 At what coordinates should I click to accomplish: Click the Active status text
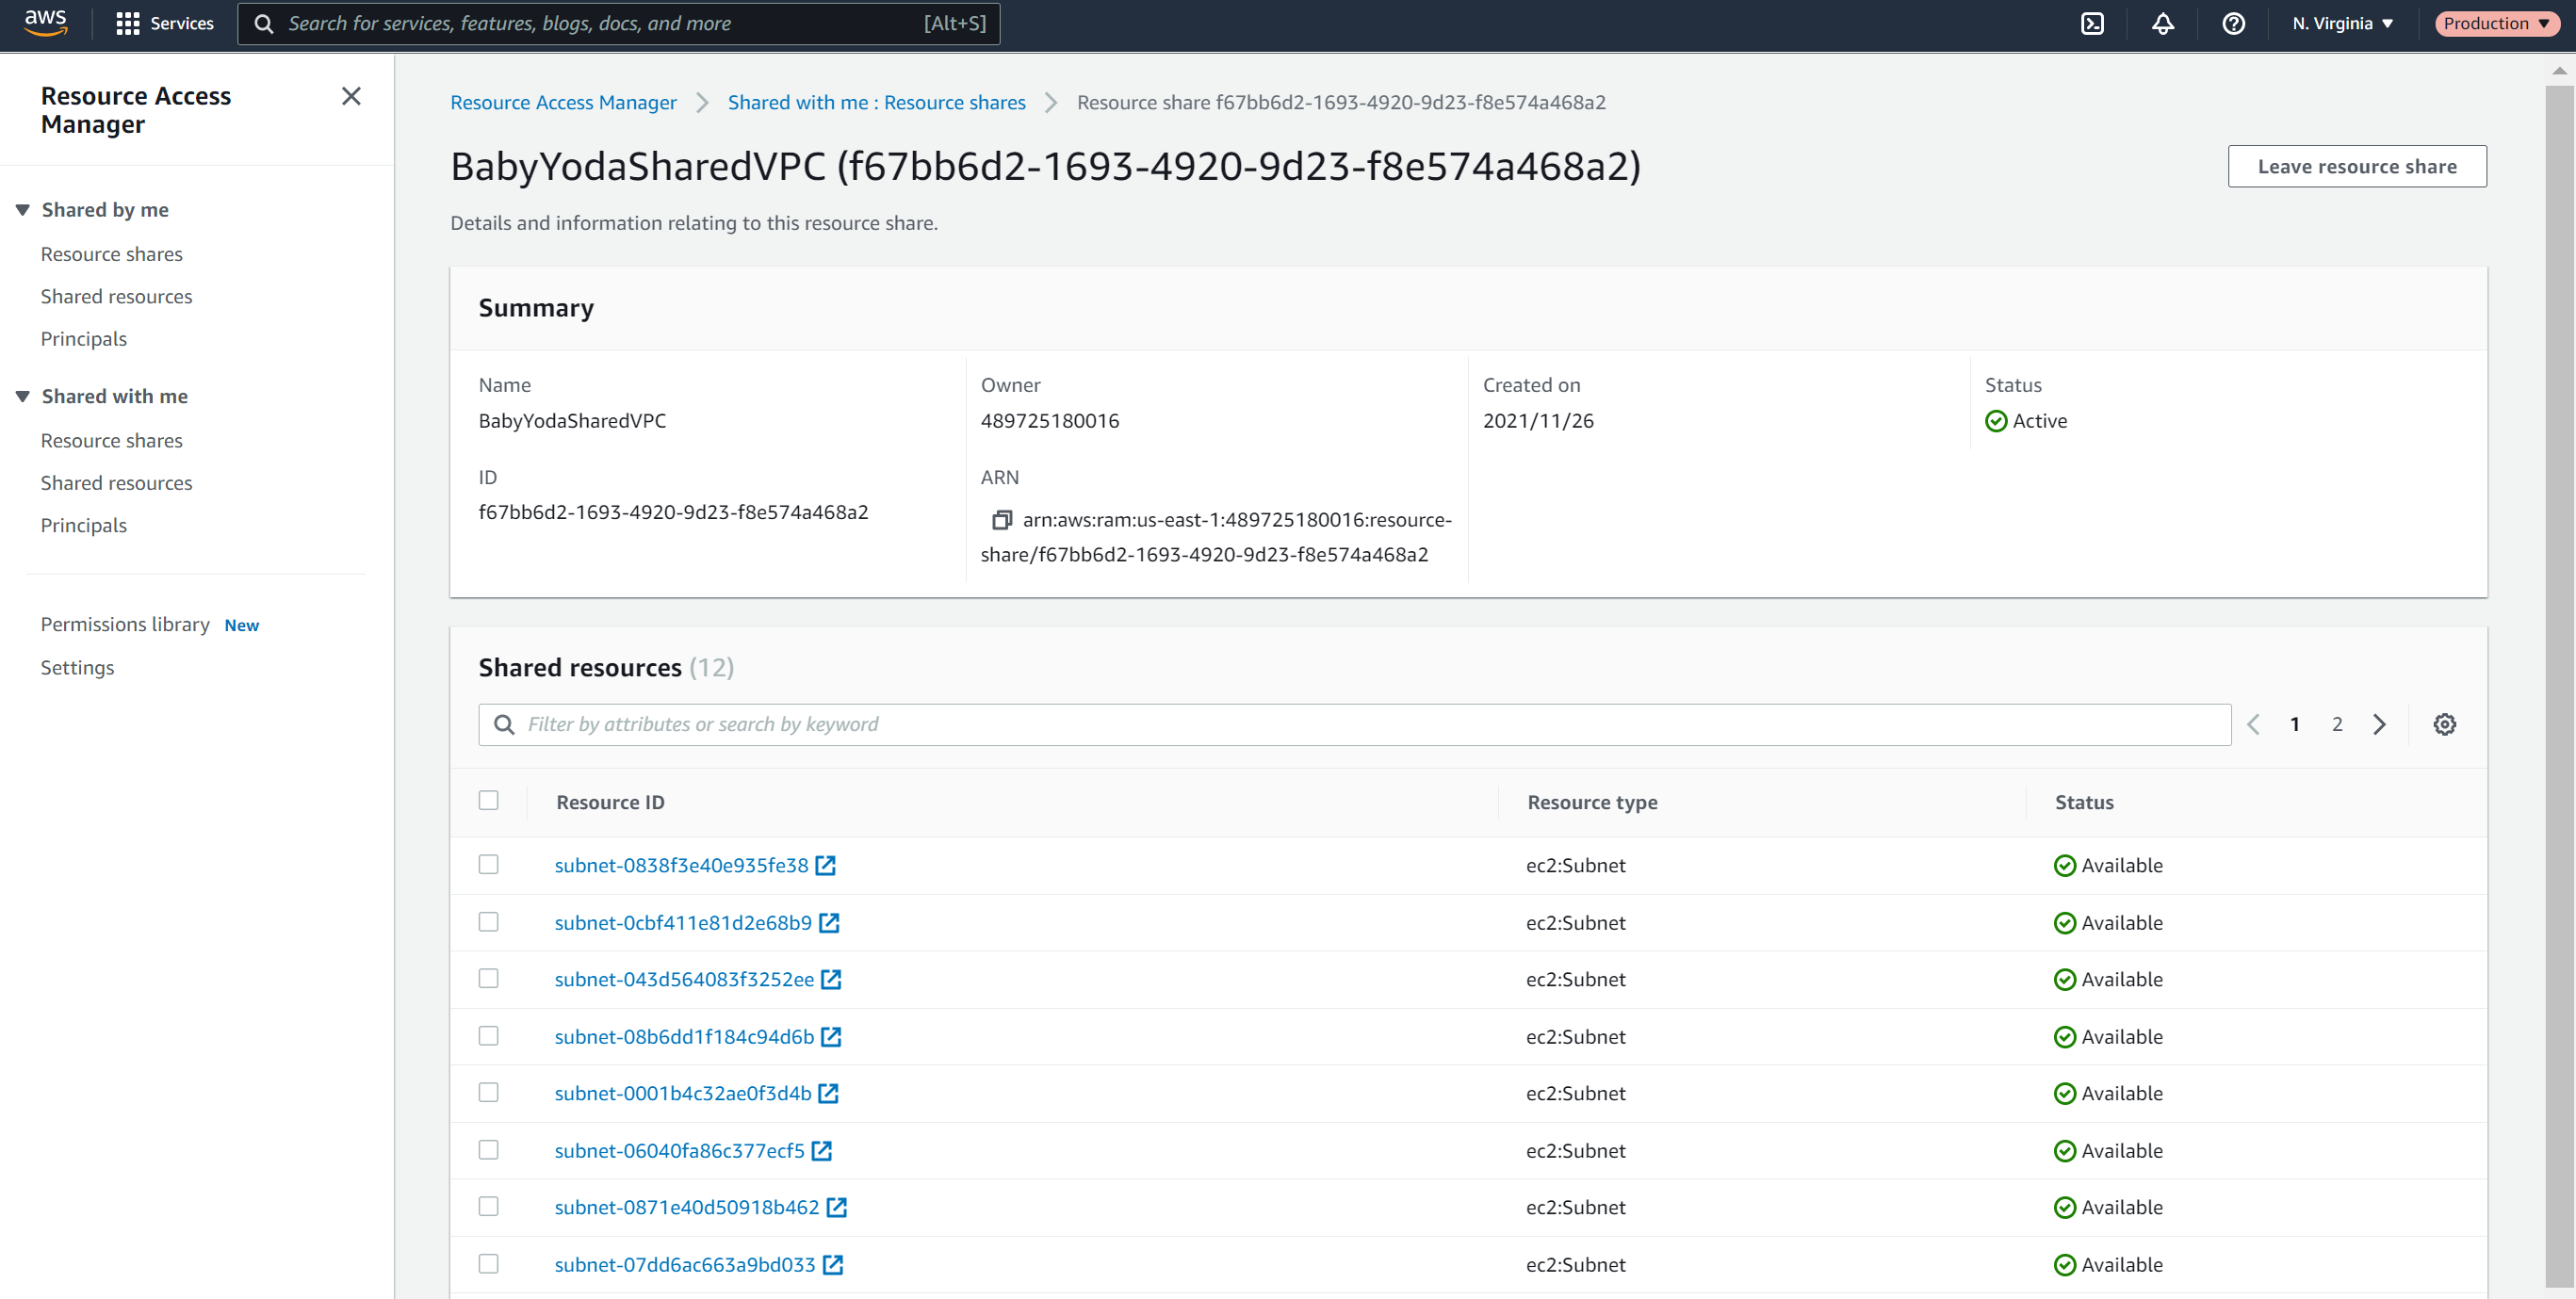click(x=2039, y=421)
